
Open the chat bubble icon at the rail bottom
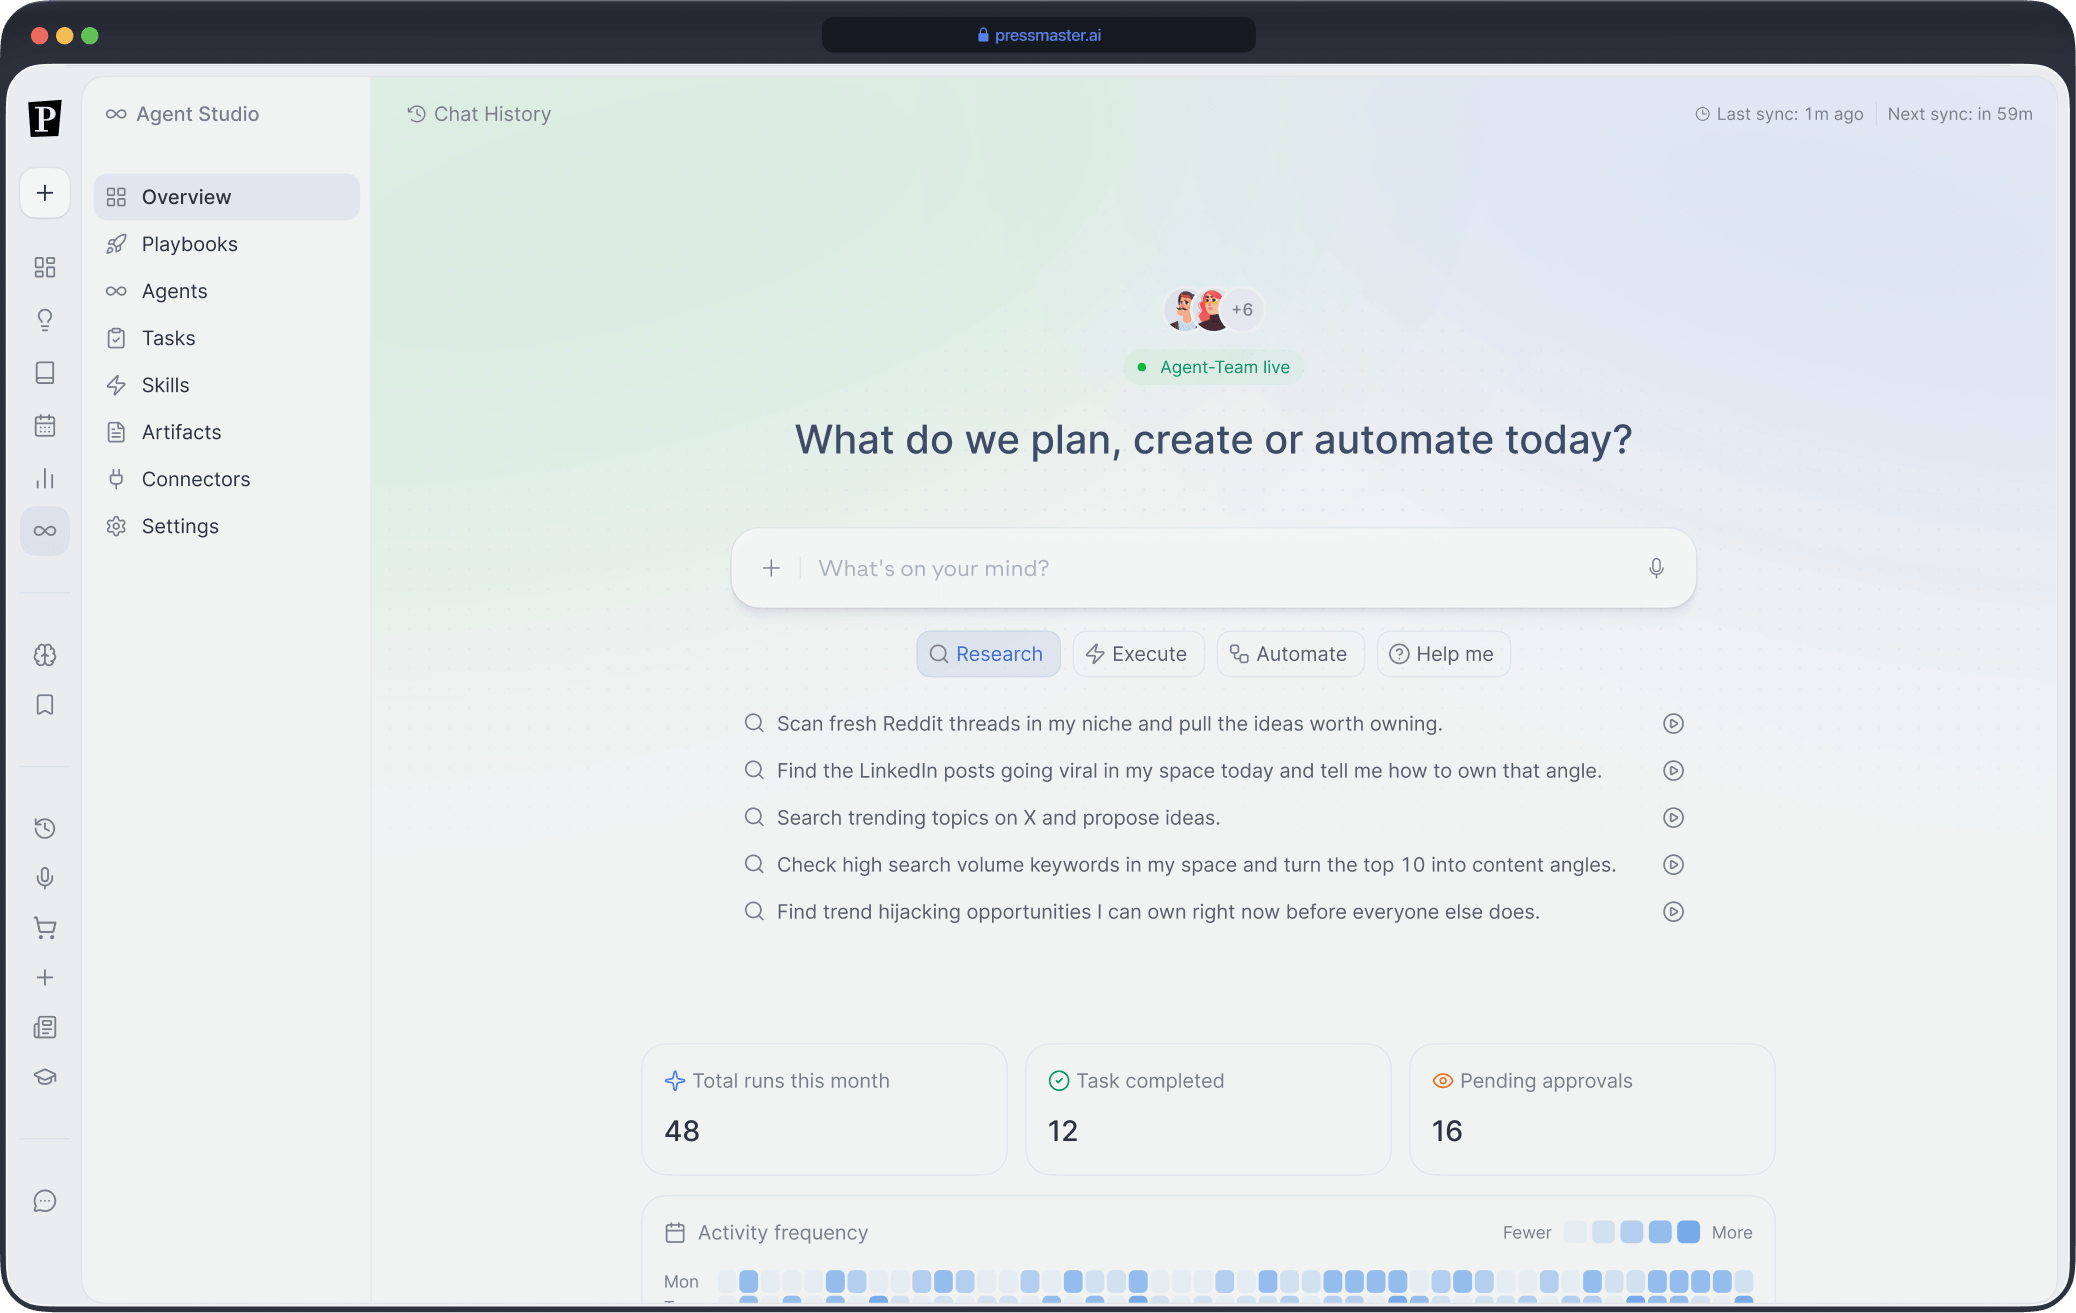point(45,1201)
